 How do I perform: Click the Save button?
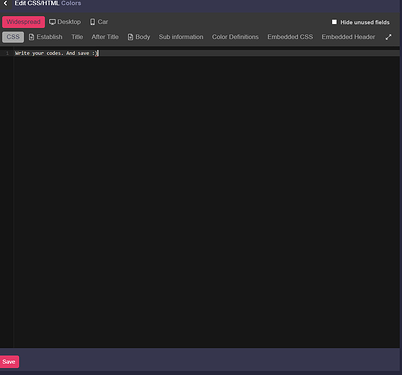(9, 362)
